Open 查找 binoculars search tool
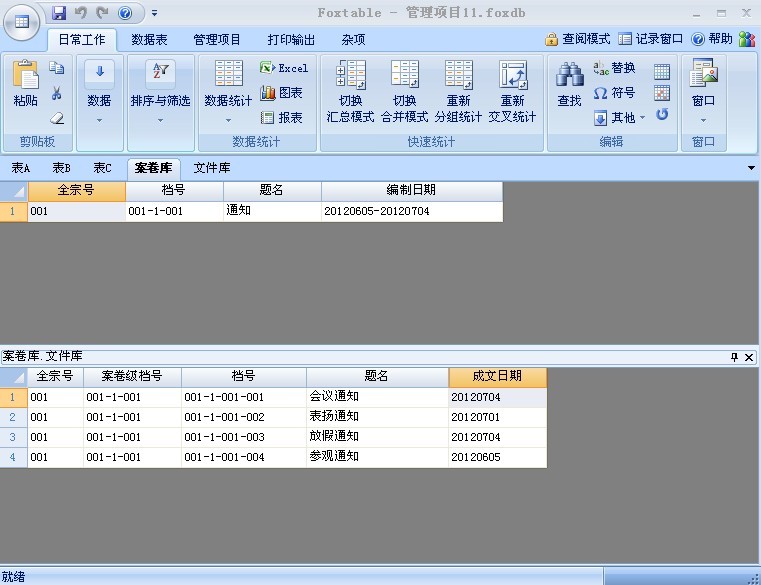The image size is (761, 585). click(569, 84)
